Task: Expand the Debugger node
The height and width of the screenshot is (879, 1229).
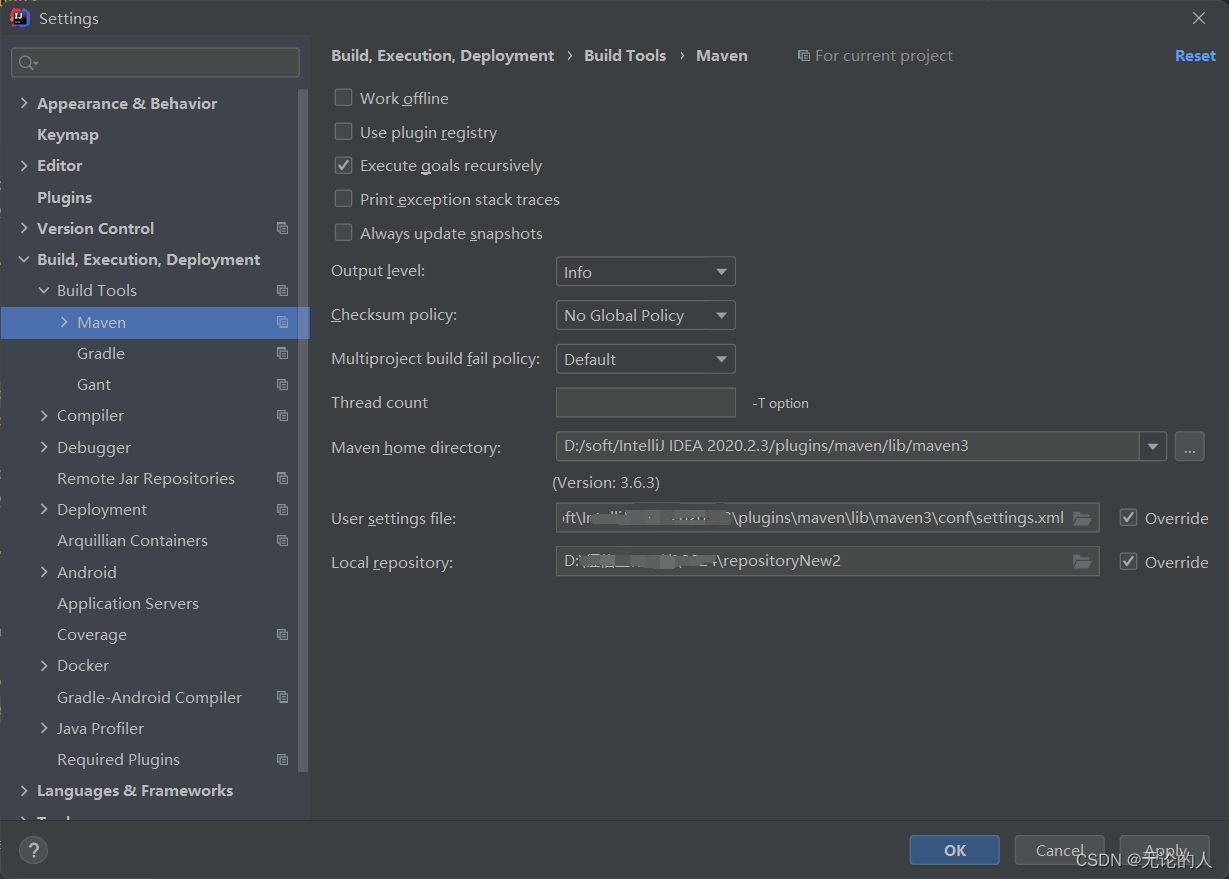Action: 44,447
